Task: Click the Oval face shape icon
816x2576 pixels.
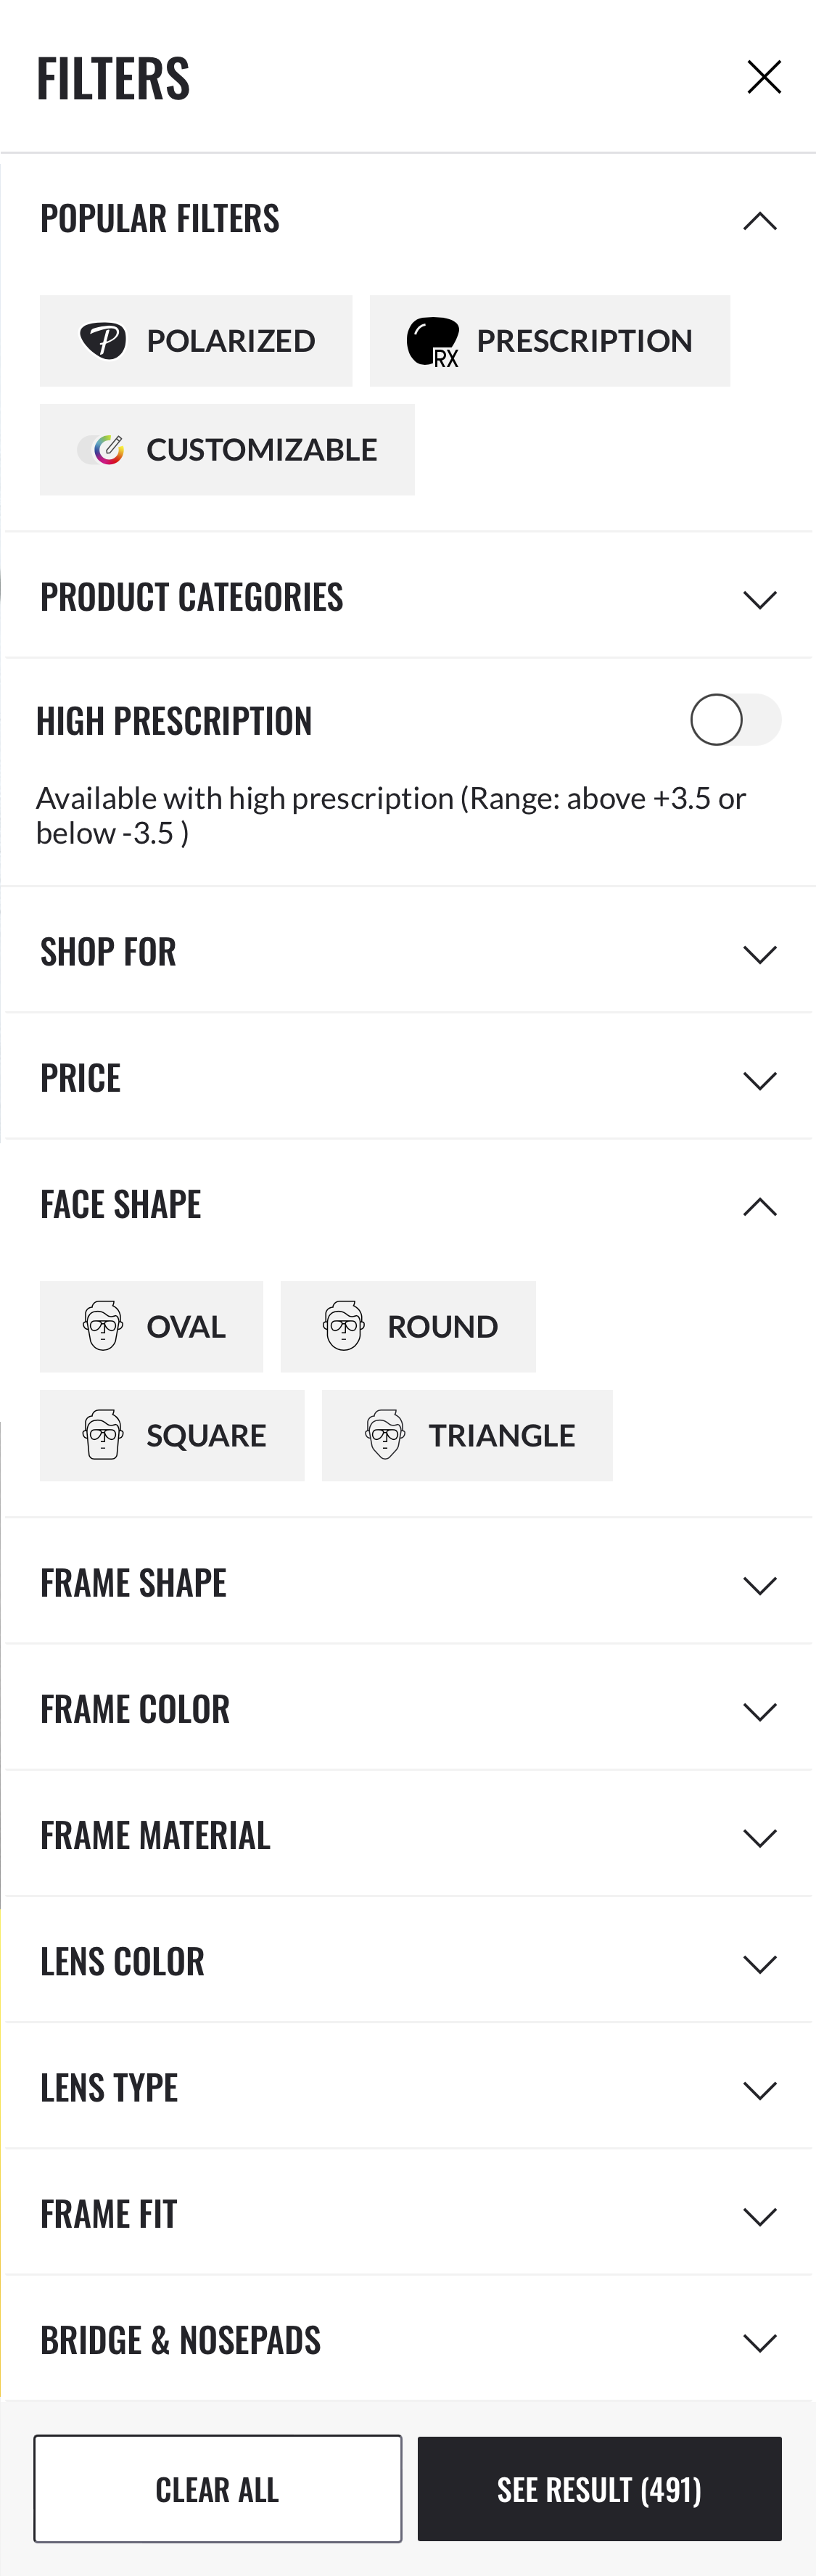Action: click(103, 1326)
